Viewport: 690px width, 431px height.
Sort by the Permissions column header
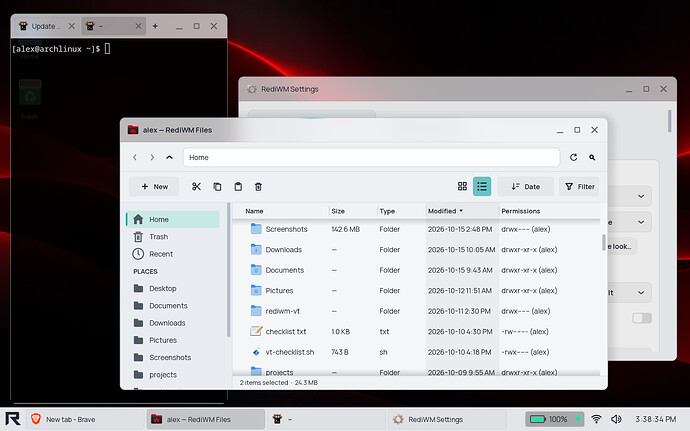click(549, 211)
